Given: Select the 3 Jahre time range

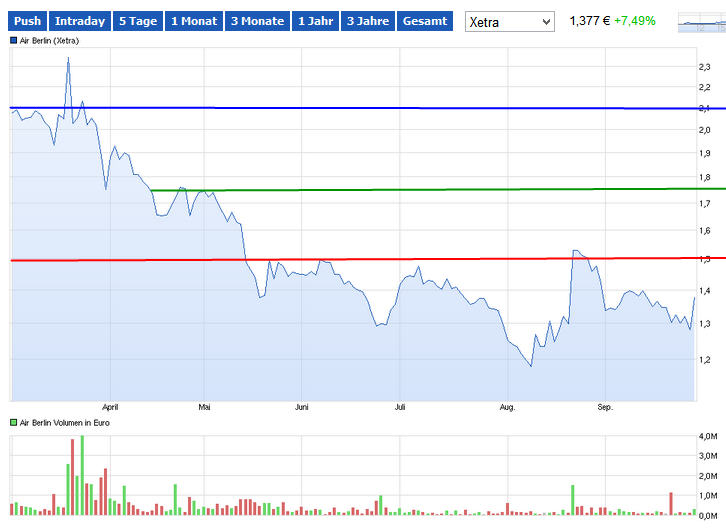Looking at the screenshot, I should coord(368,21).
